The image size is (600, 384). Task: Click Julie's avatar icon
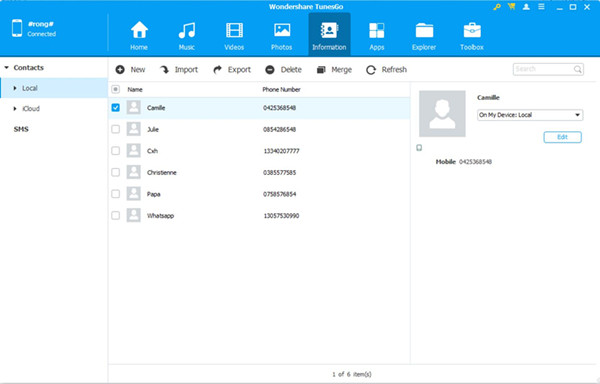[134, 129]
